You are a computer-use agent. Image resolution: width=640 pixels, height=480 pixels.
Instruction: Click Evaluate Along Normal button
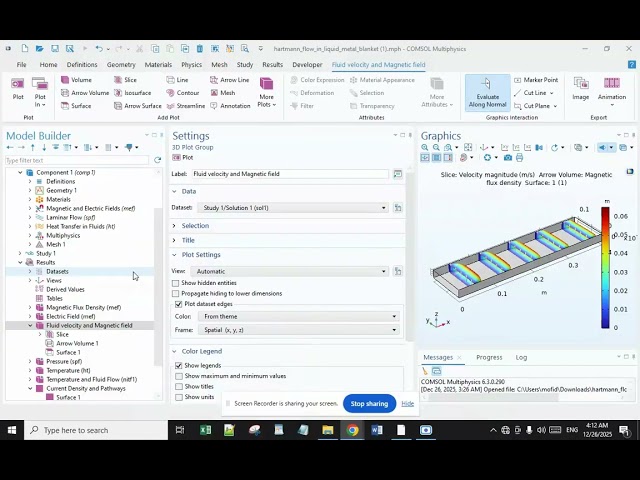[487, 92]
